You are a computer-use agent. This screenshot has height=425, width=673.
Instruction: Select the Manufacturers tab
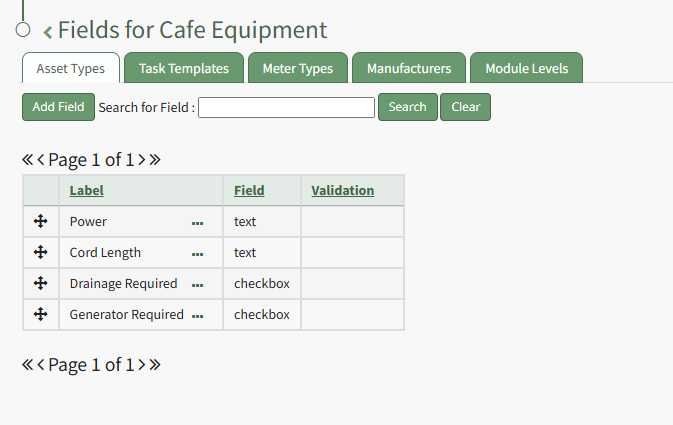[x=408, y=69]
